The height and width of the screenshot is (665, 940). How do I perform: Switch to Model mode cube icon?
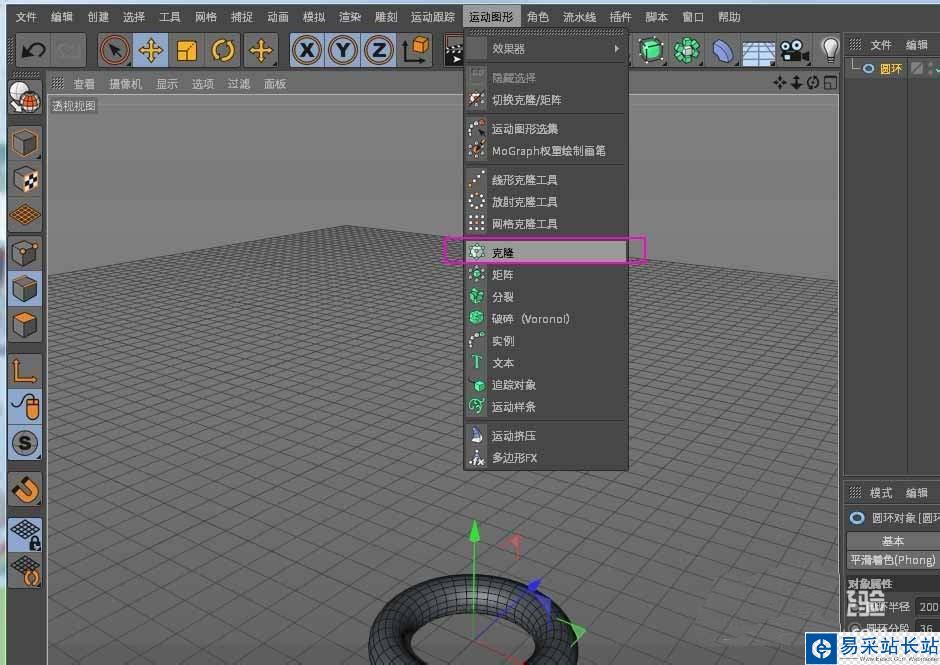pyautogui.click(x=25, y=143)
